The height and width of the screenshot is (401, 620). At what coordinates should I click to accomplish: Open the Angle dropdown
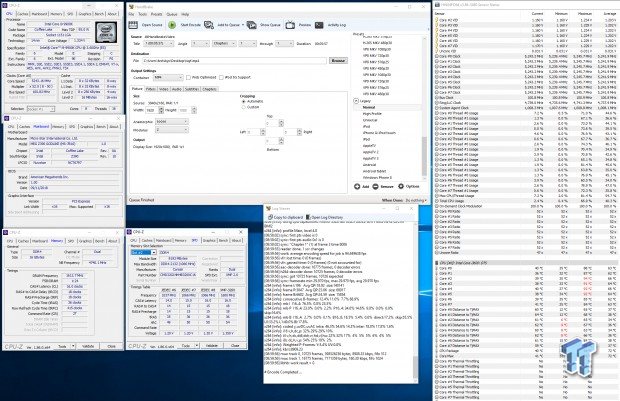tap(200, 44)
